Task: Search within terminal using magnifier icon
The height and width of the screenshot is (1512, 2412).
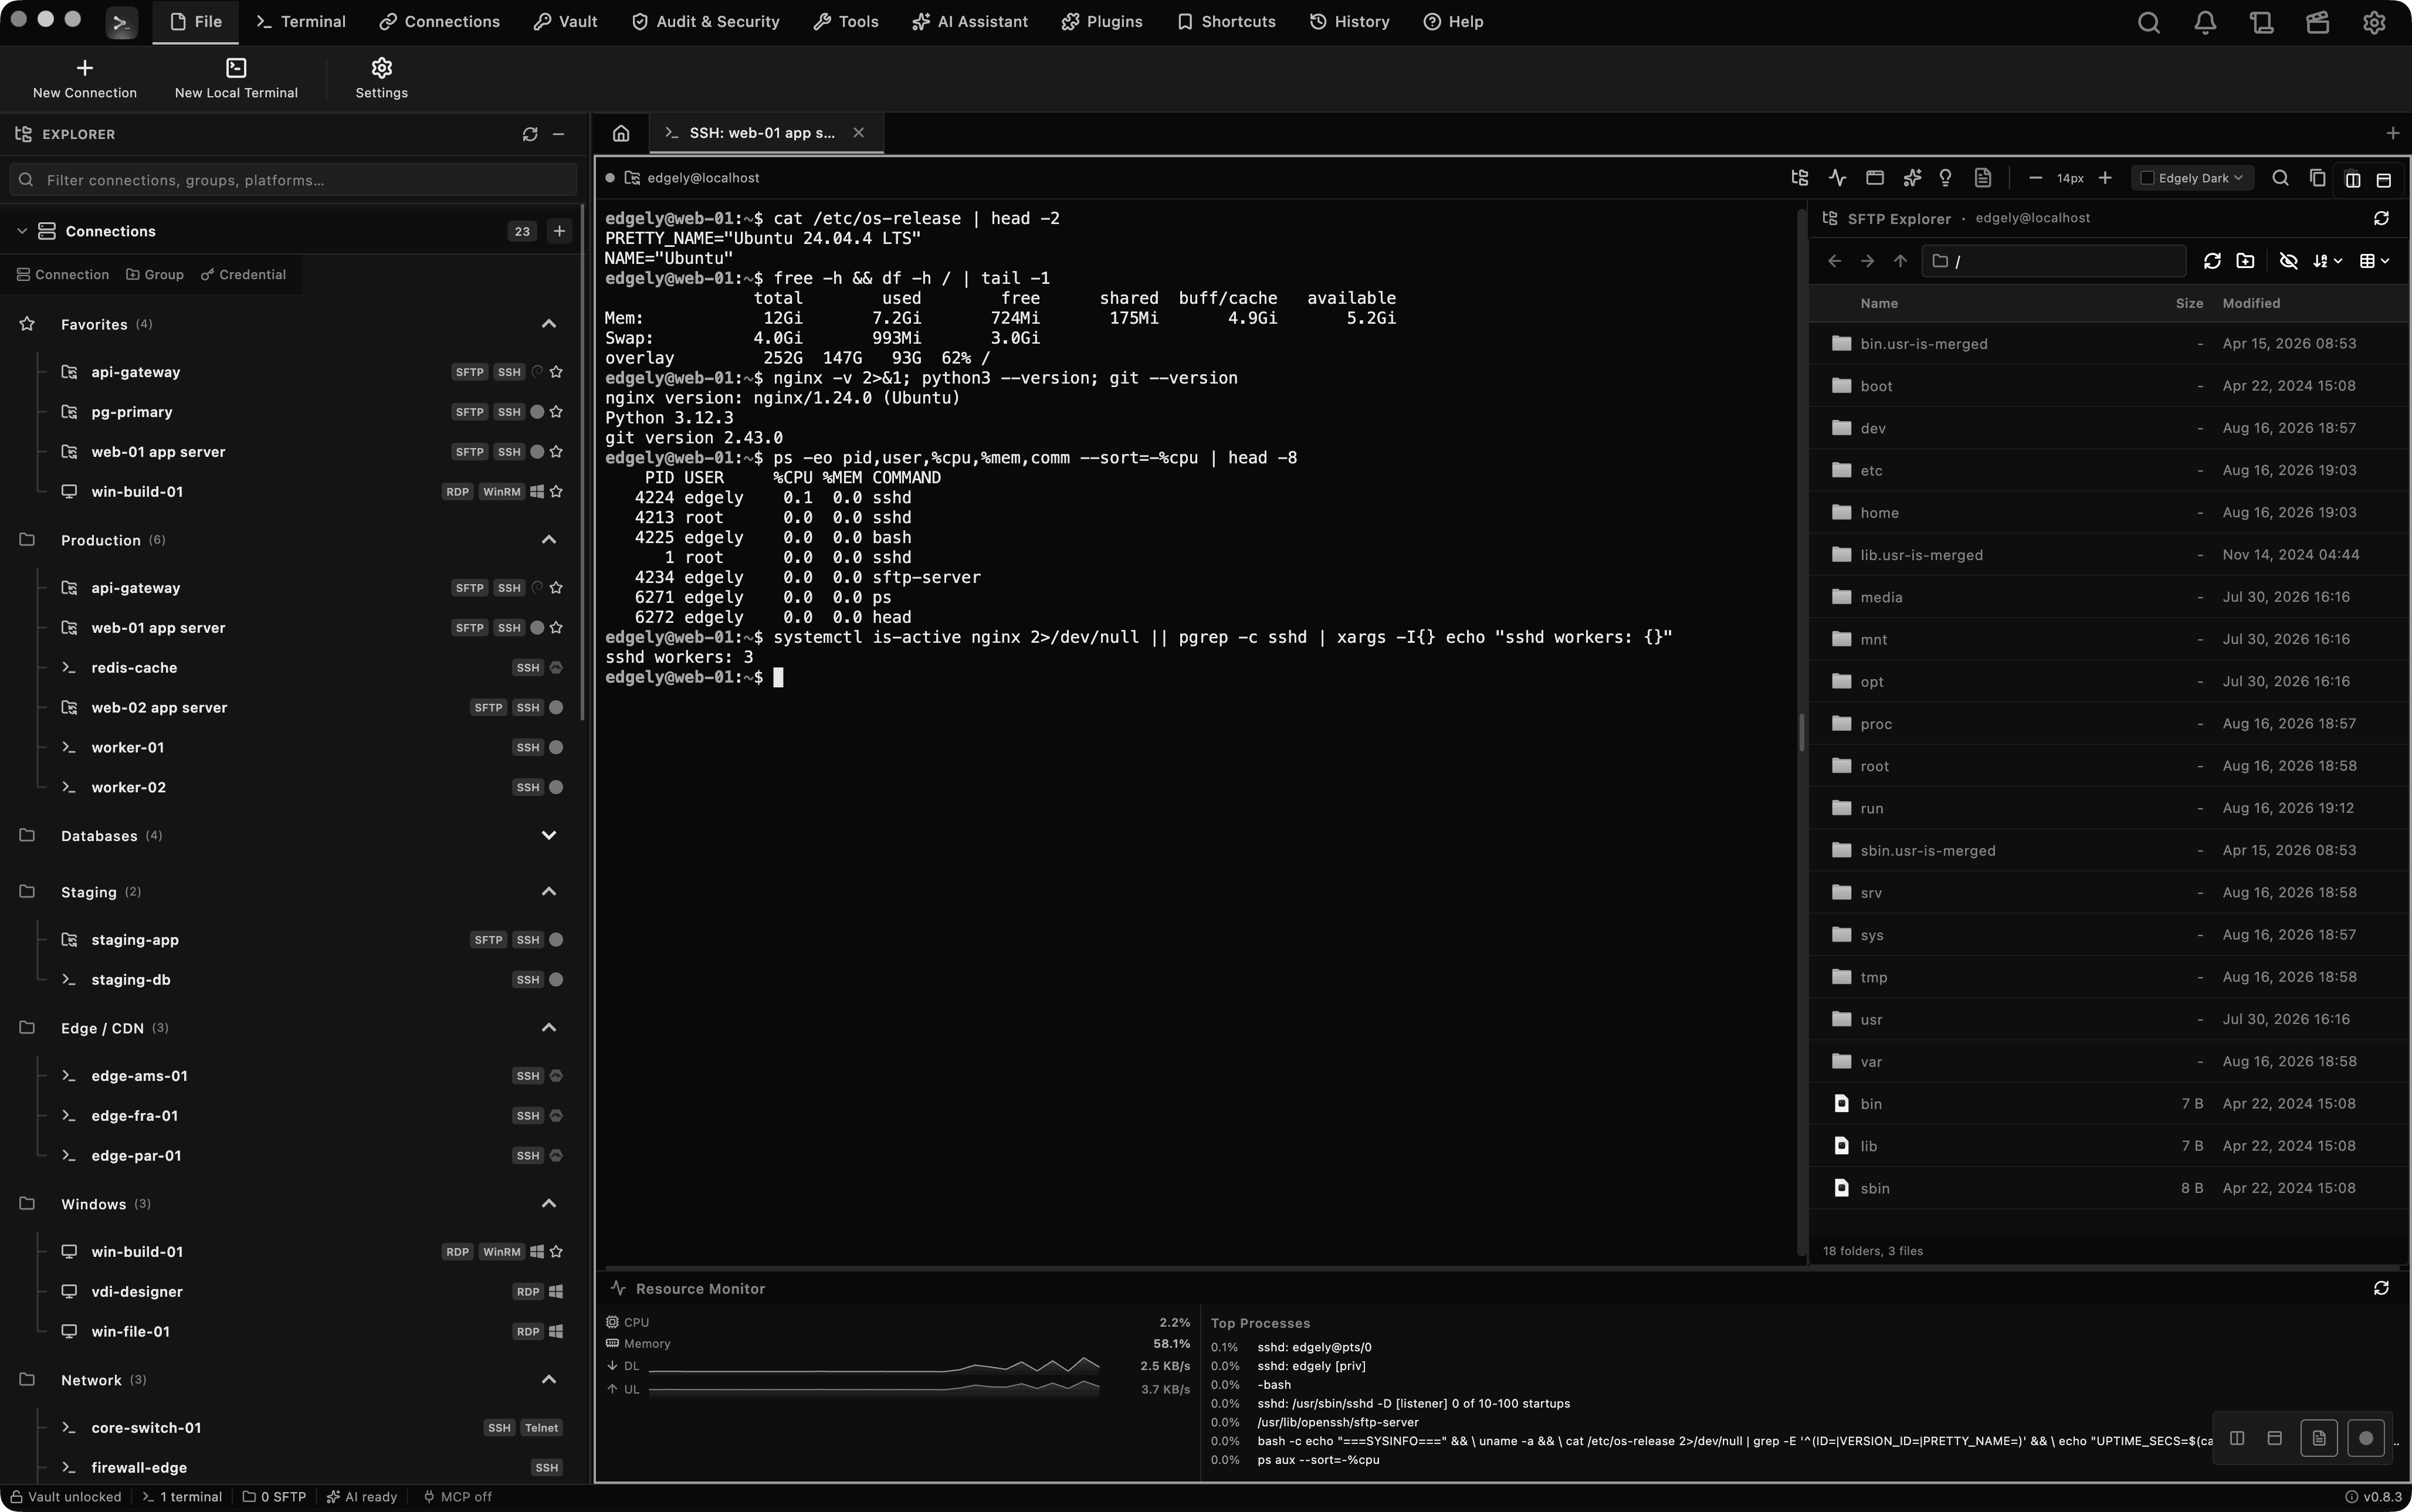Action: [x=2281, y=178]
